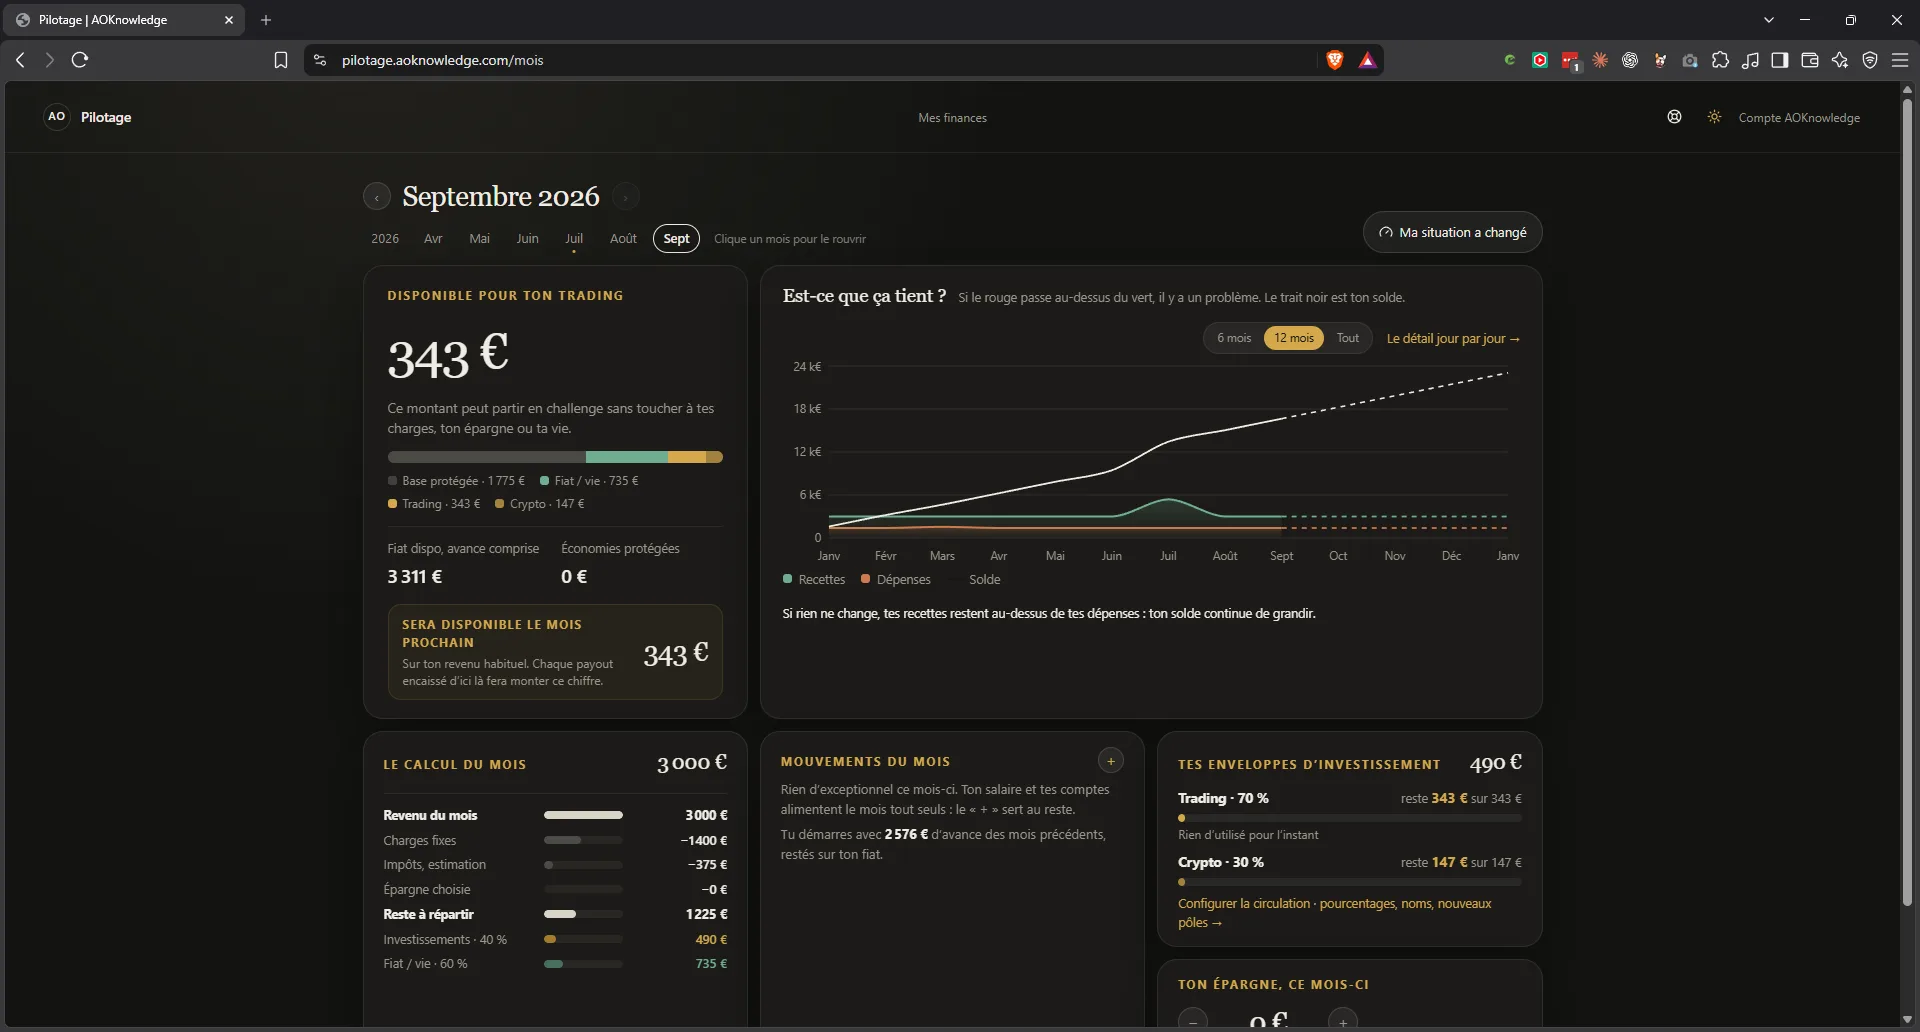This screenshot has height=1032, width=1920.
Task: Toggle the Recettes legend series
Action: click(814, 580)
